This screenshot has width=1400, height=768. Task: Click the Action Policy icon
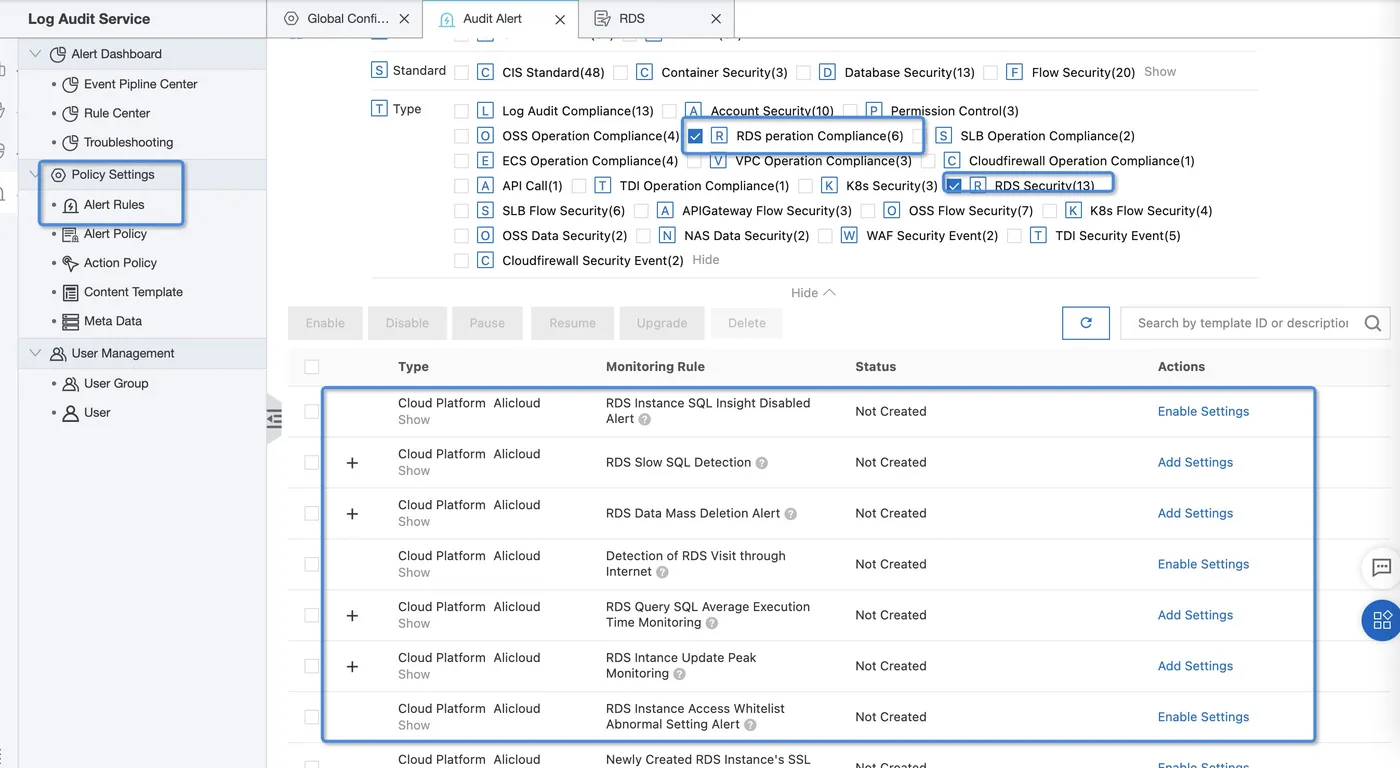[x=70, y=263]
